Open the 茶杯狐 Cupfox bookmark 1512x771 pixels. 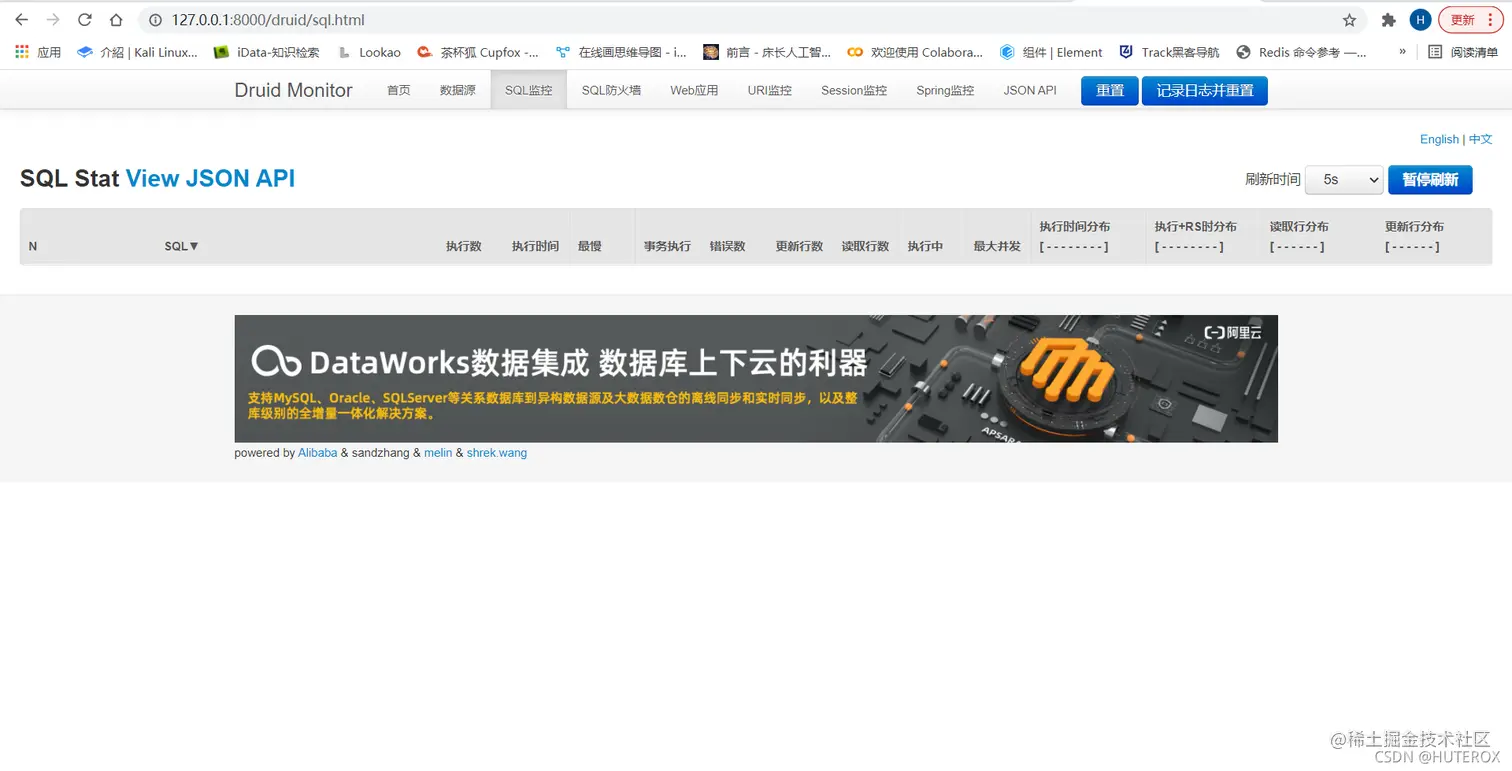pos(478,52)
